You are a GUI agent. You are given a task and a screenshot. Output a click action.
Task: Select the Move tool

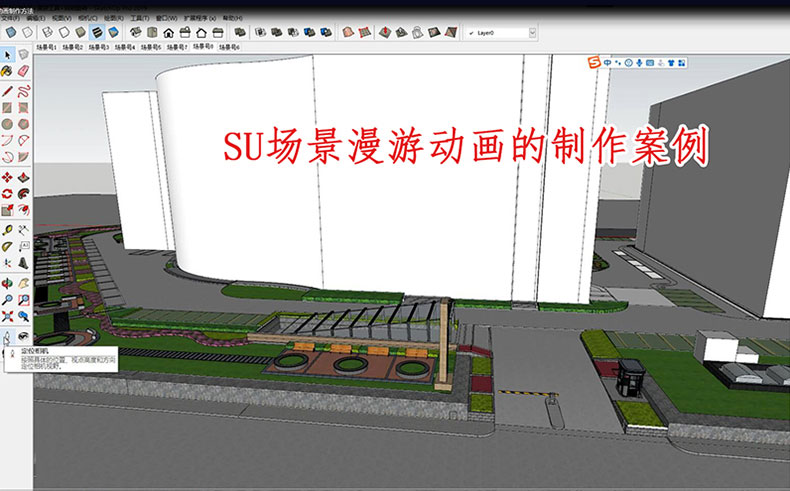click(8, 177)
